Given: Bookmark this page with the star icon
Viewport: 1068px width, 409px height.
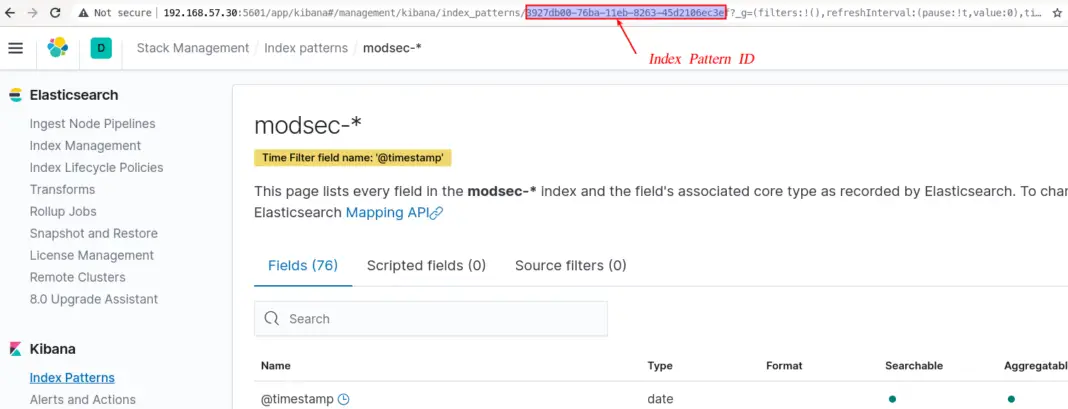Looking at the screenshot, I should pyautogui.click(x=1057, y=13).
